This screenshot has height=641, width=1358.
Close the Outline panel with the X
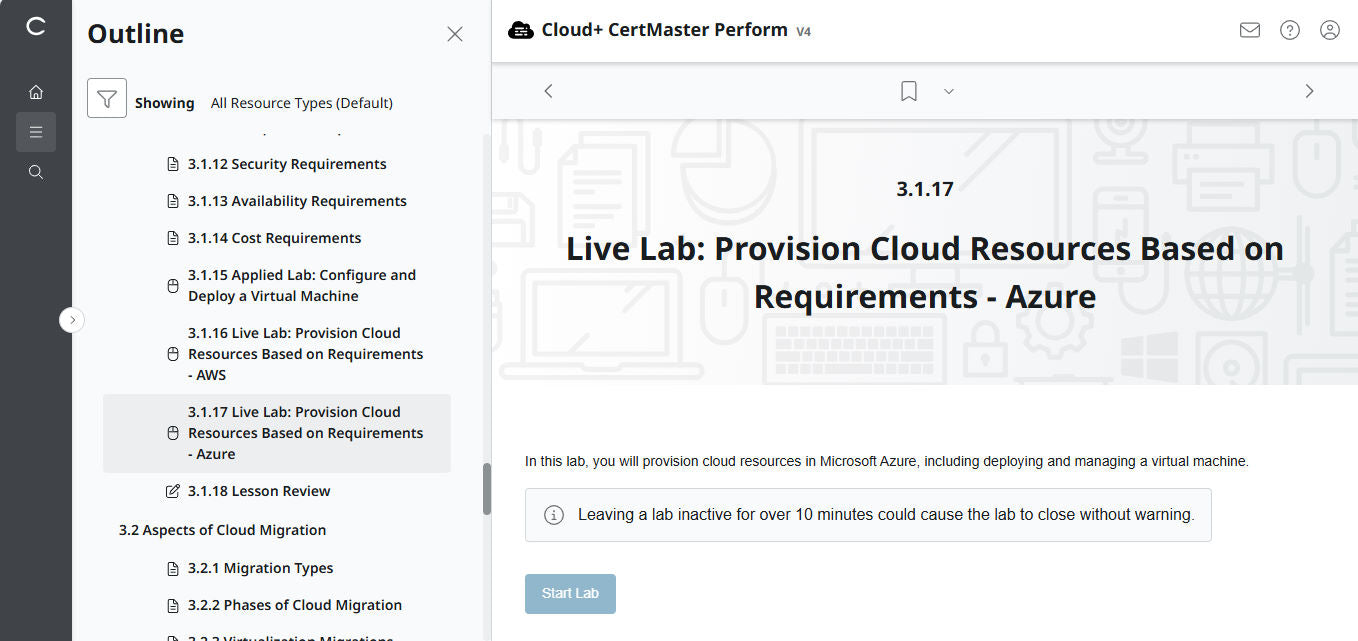455,33
